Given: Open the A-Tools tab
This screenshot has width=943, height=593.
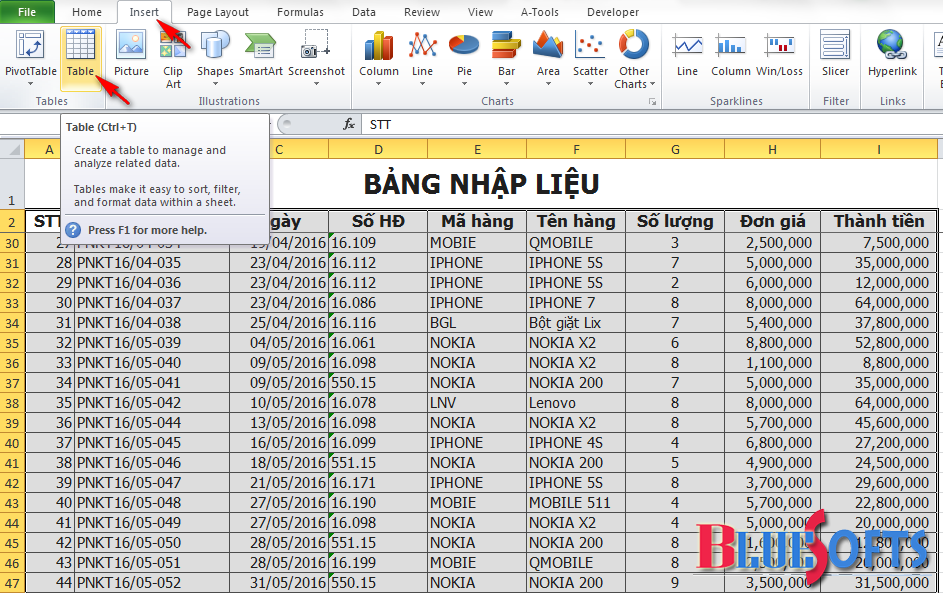Looking at the screenshot, I should point(539,12).
